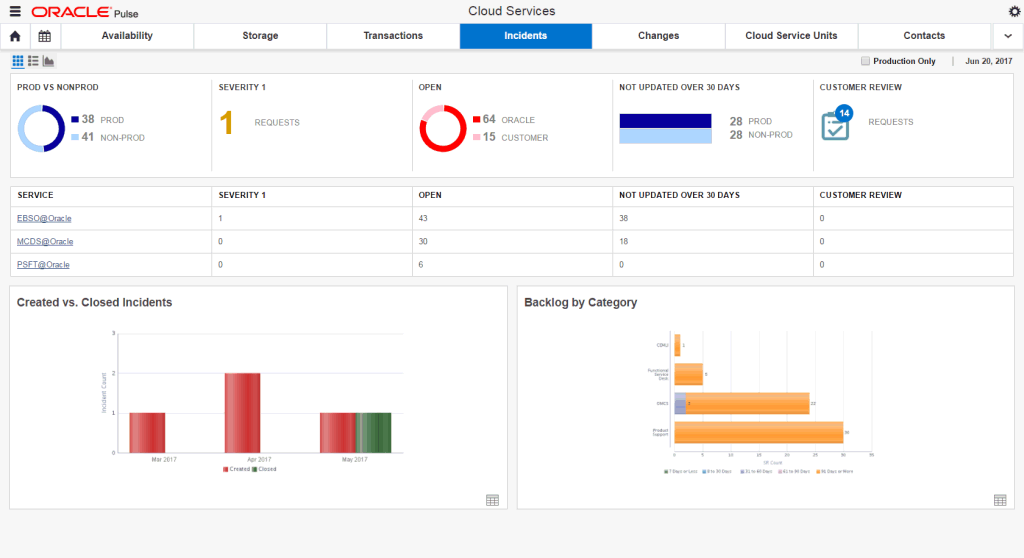
Task: Open the Changes tab
Action: tap(658, 36)
